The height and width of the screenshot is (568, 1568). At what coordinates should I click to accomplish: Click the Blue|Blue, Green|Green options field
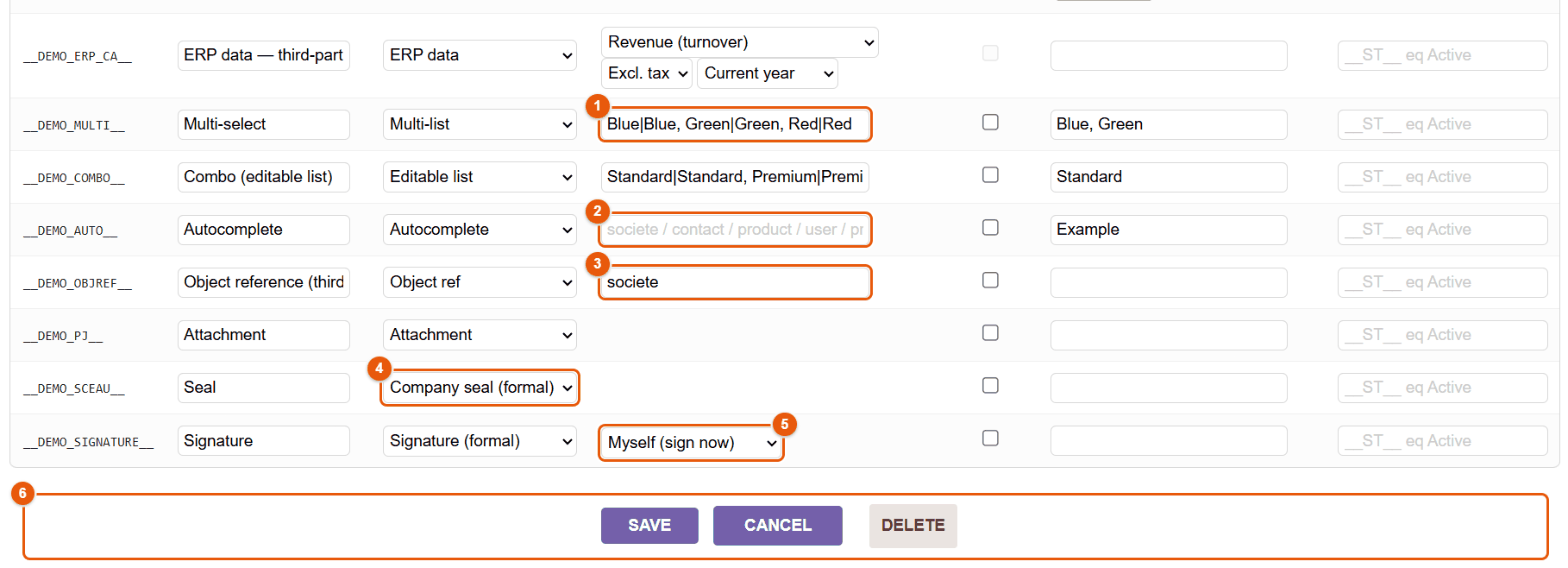[x=735, y=124]
